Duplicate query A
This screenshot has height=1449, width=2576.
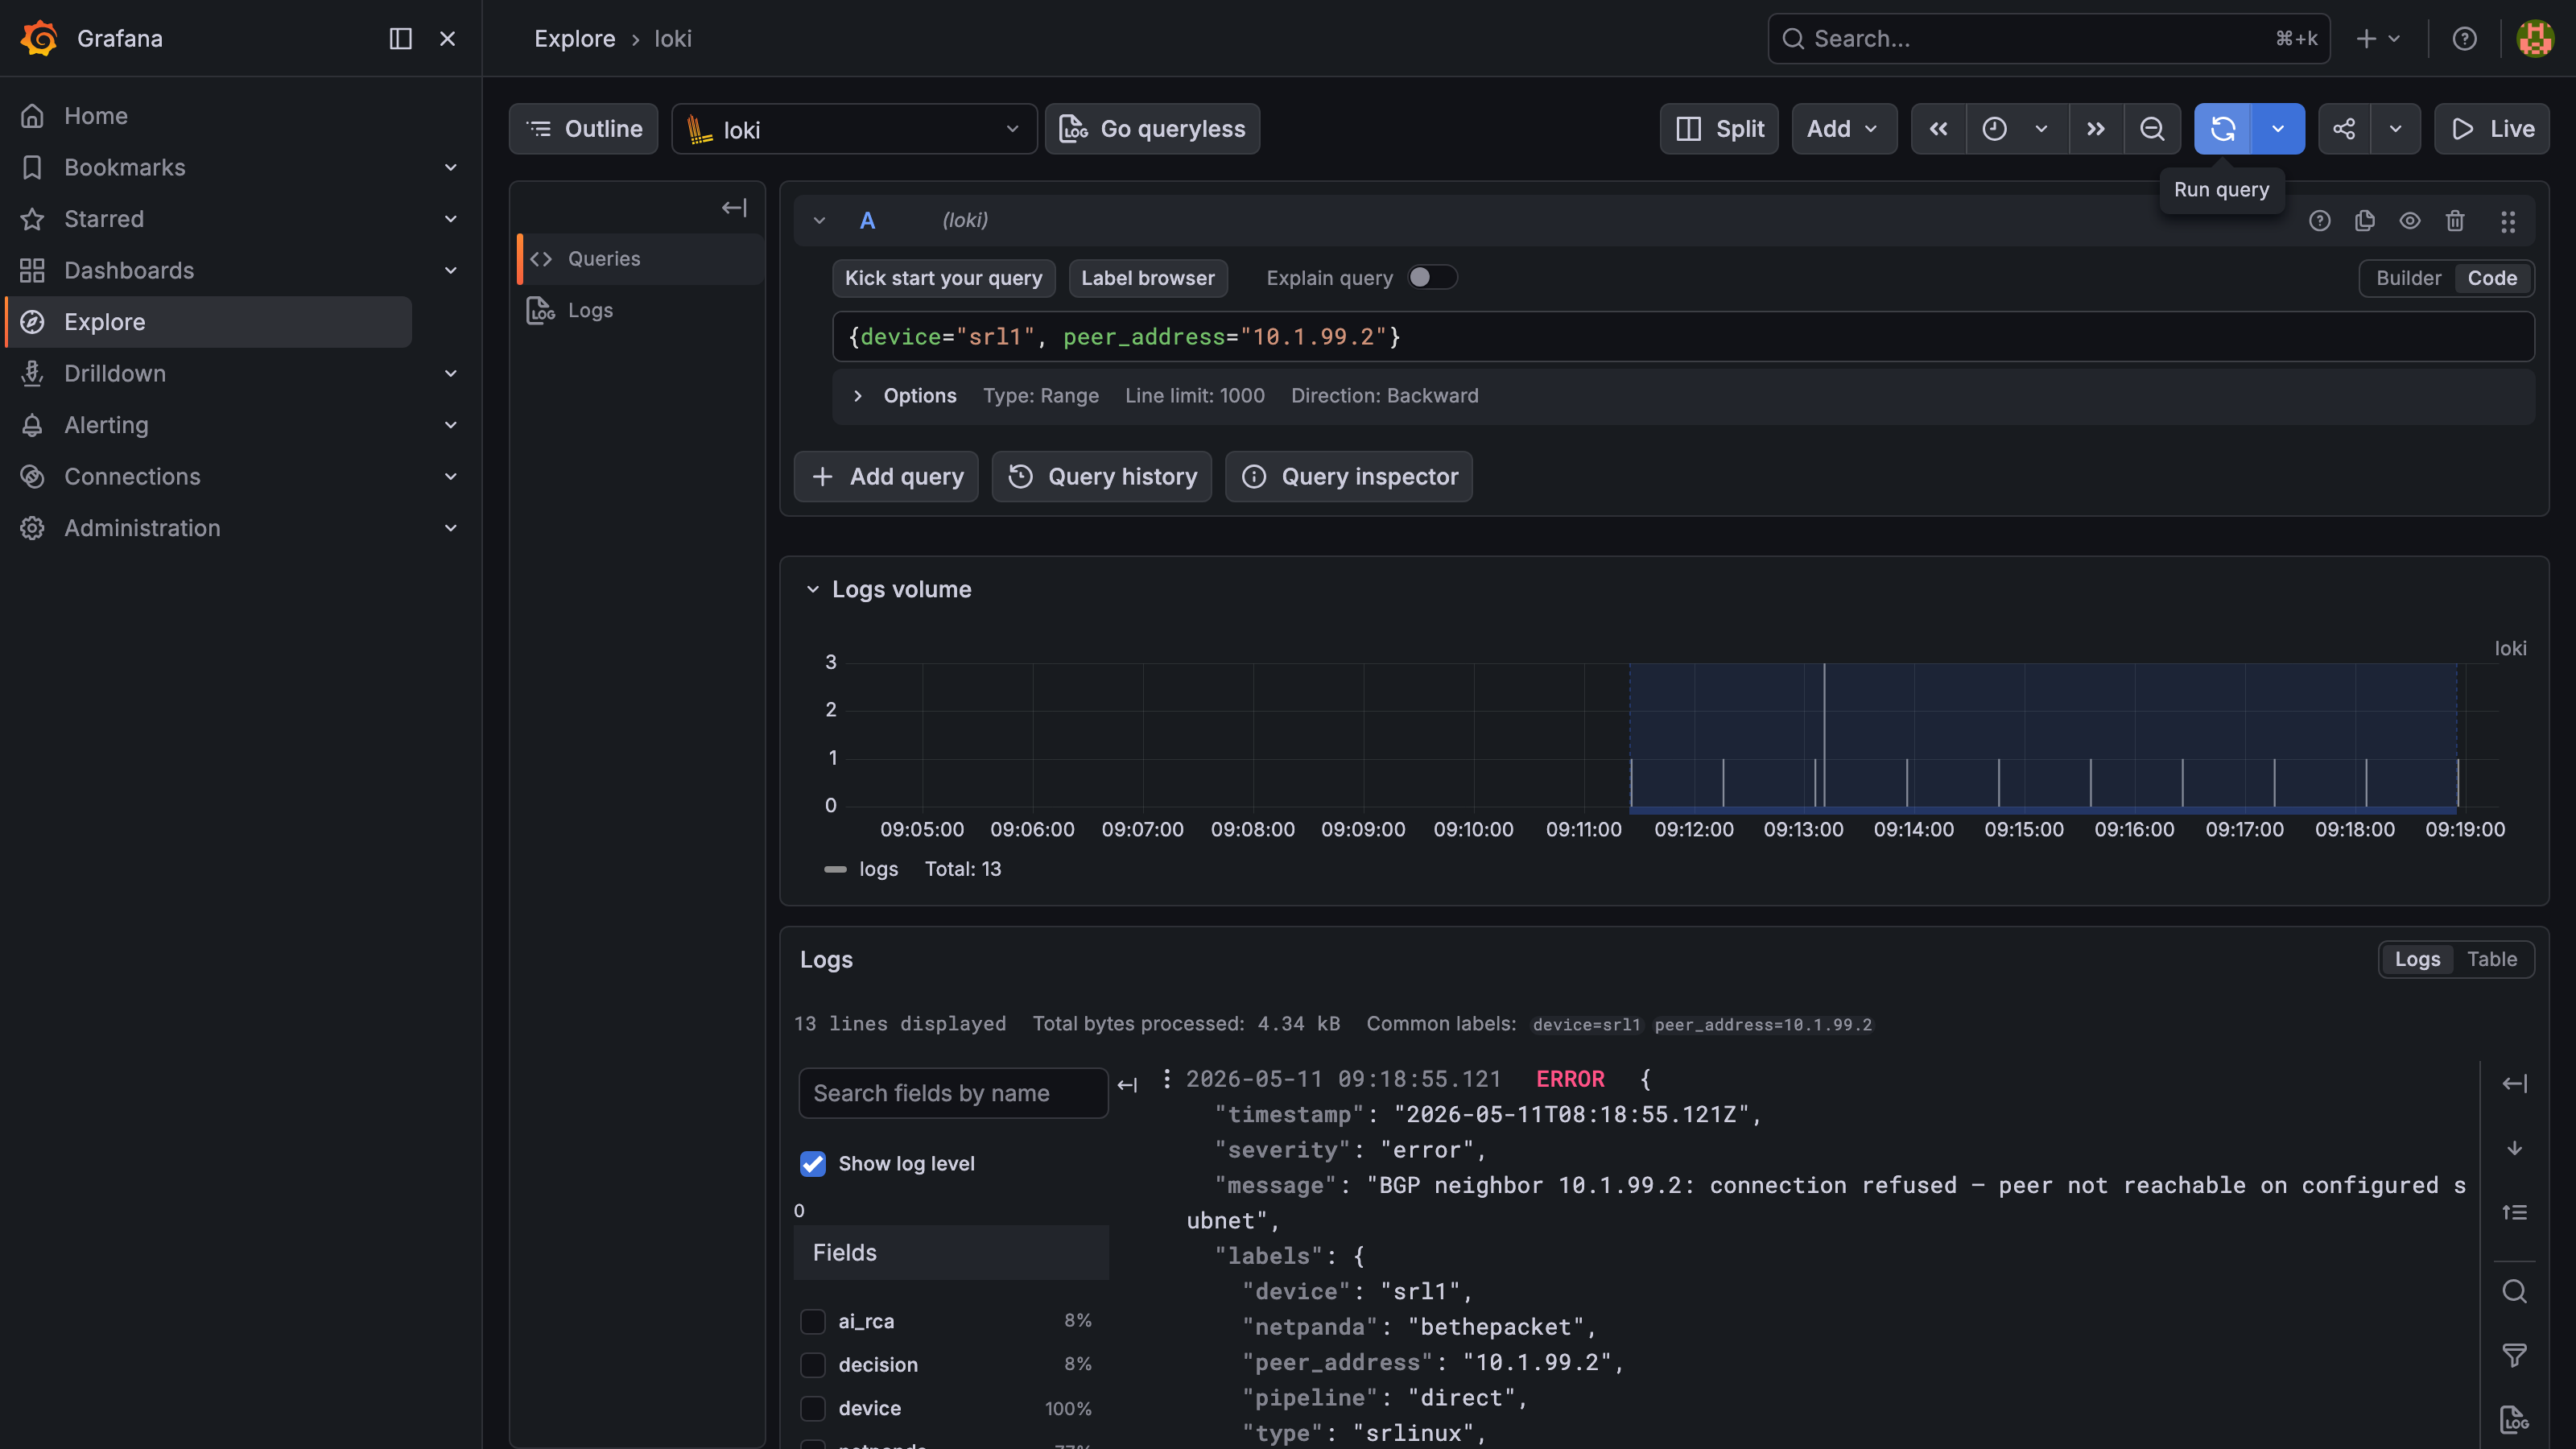coord(2364,221)
